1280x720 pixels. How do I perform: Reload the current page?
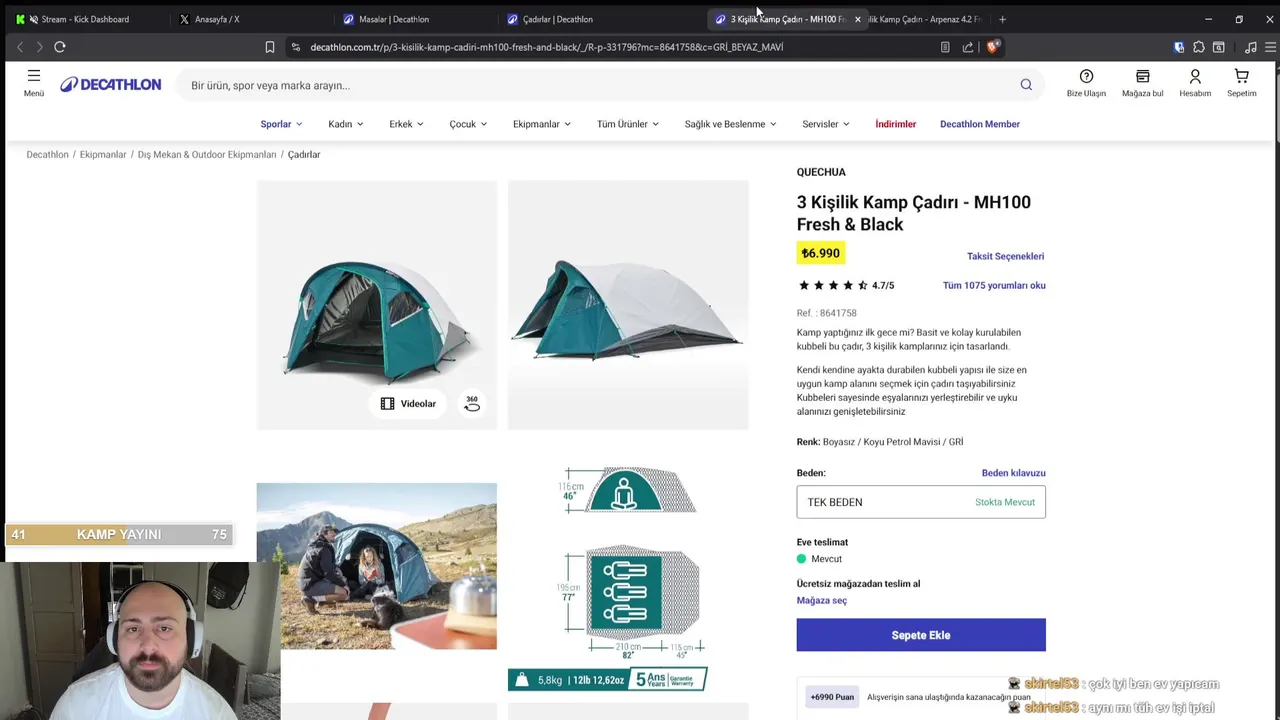pyautogui.click(x=60, y=47)
